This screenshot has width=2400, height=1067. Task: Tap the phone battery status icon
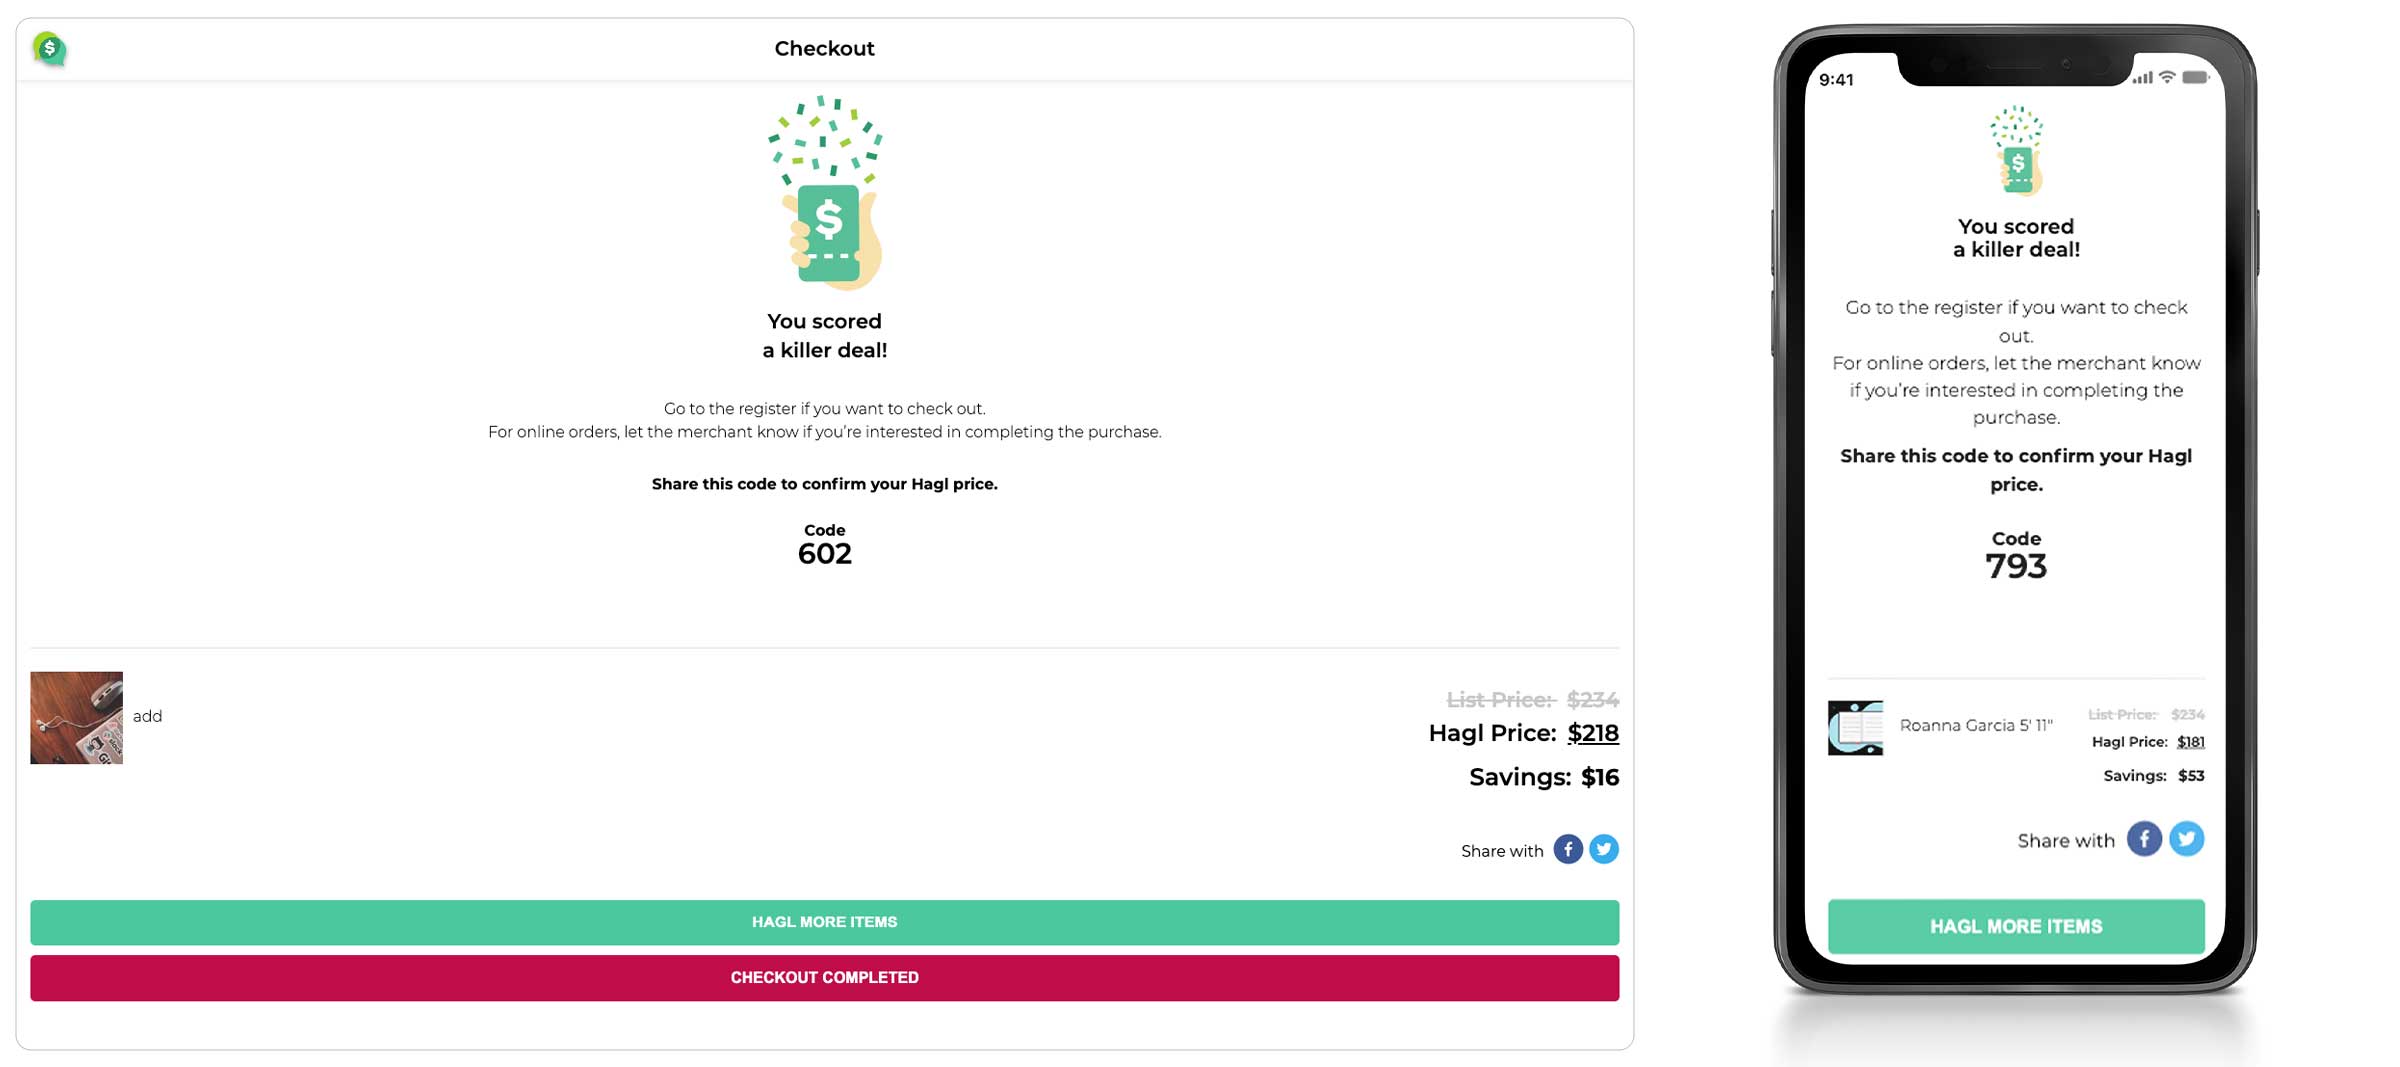[x=2195, y=78]
